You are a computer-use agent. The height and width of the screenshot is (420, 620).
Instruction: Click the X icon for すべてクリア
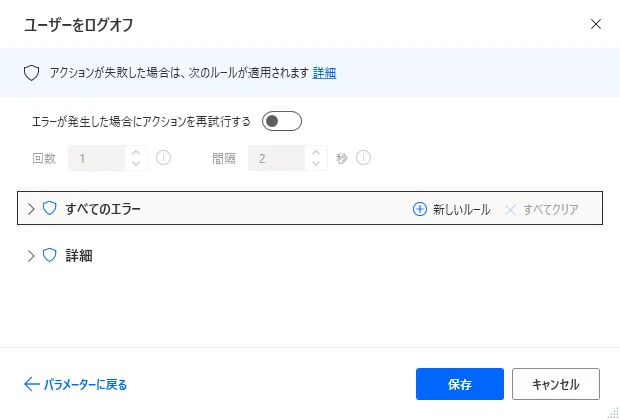click(512, 209)
